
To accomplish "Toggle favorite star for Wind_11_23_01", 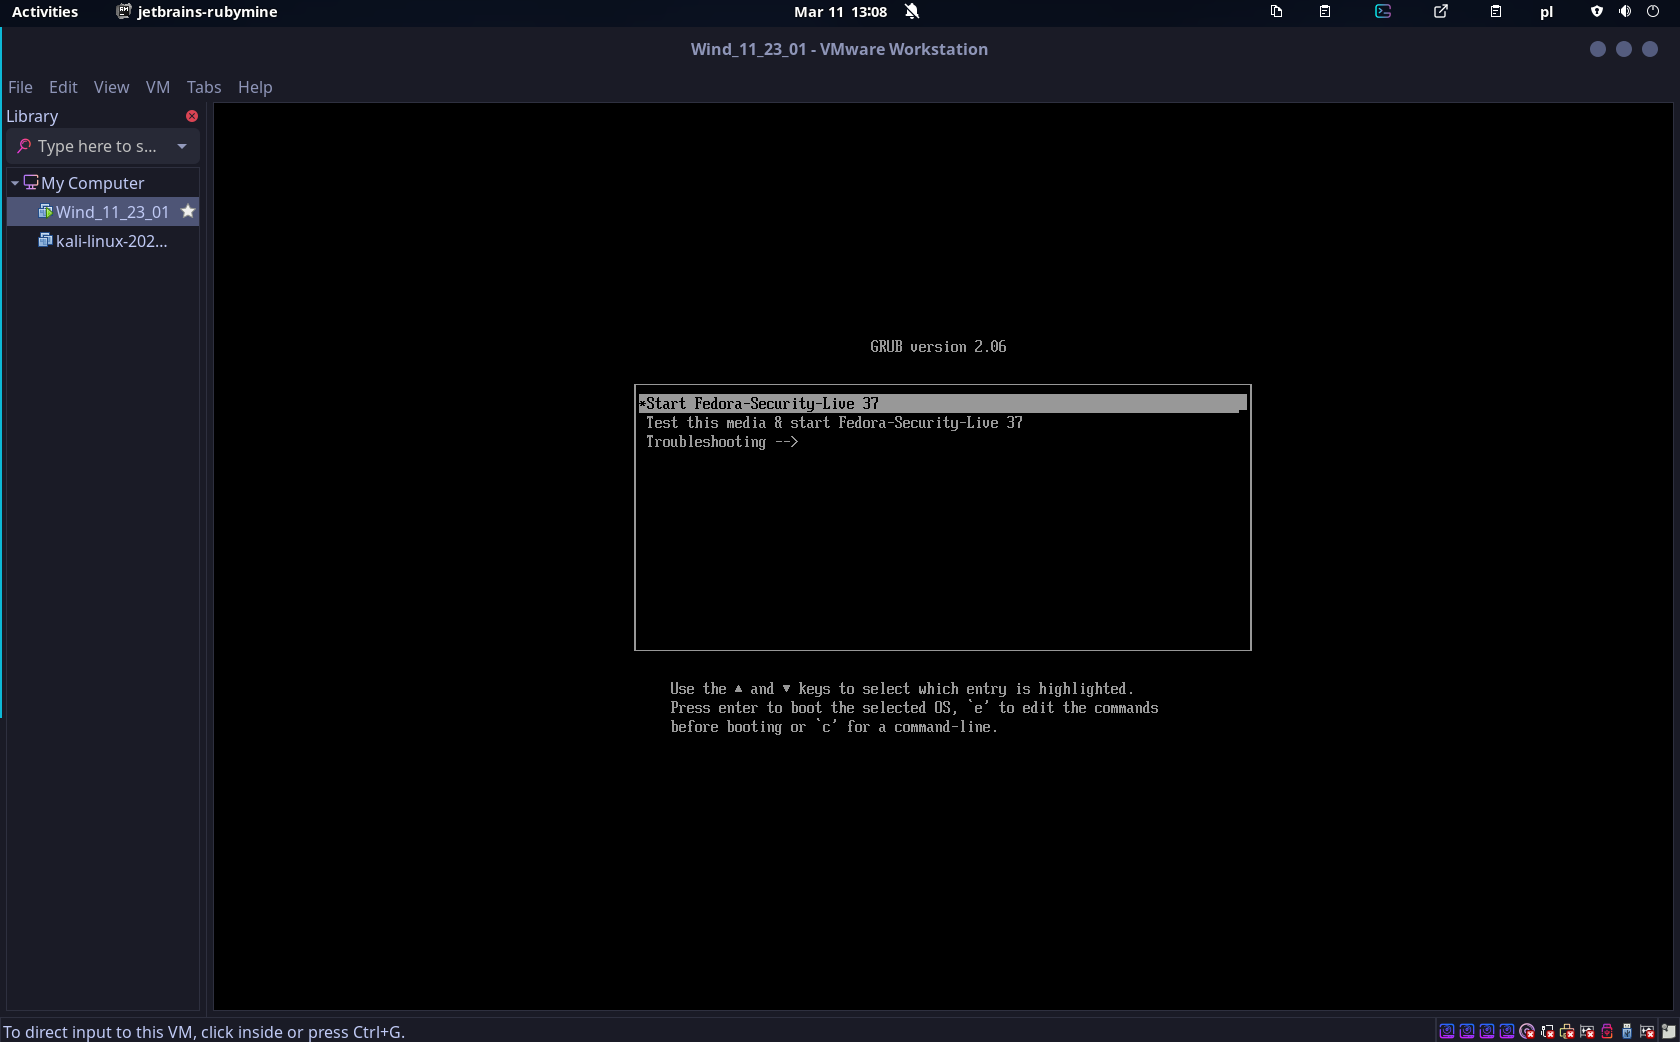I will (188, 211).
